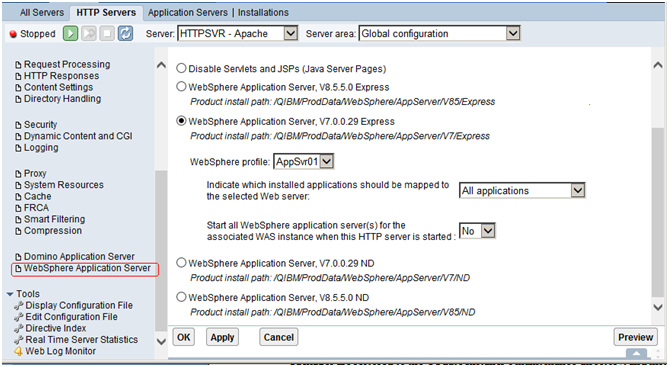Open Content Settings in the sidebar
This screenshot has height=367, width=669.
click(58, 87)
